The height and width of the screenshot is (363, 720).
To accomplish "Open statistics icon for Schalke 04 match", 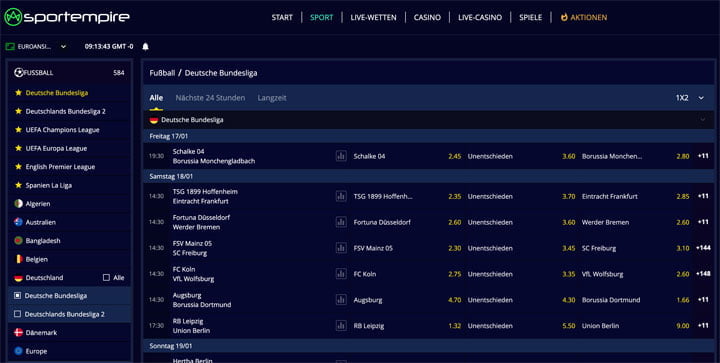I will point(341,156).
